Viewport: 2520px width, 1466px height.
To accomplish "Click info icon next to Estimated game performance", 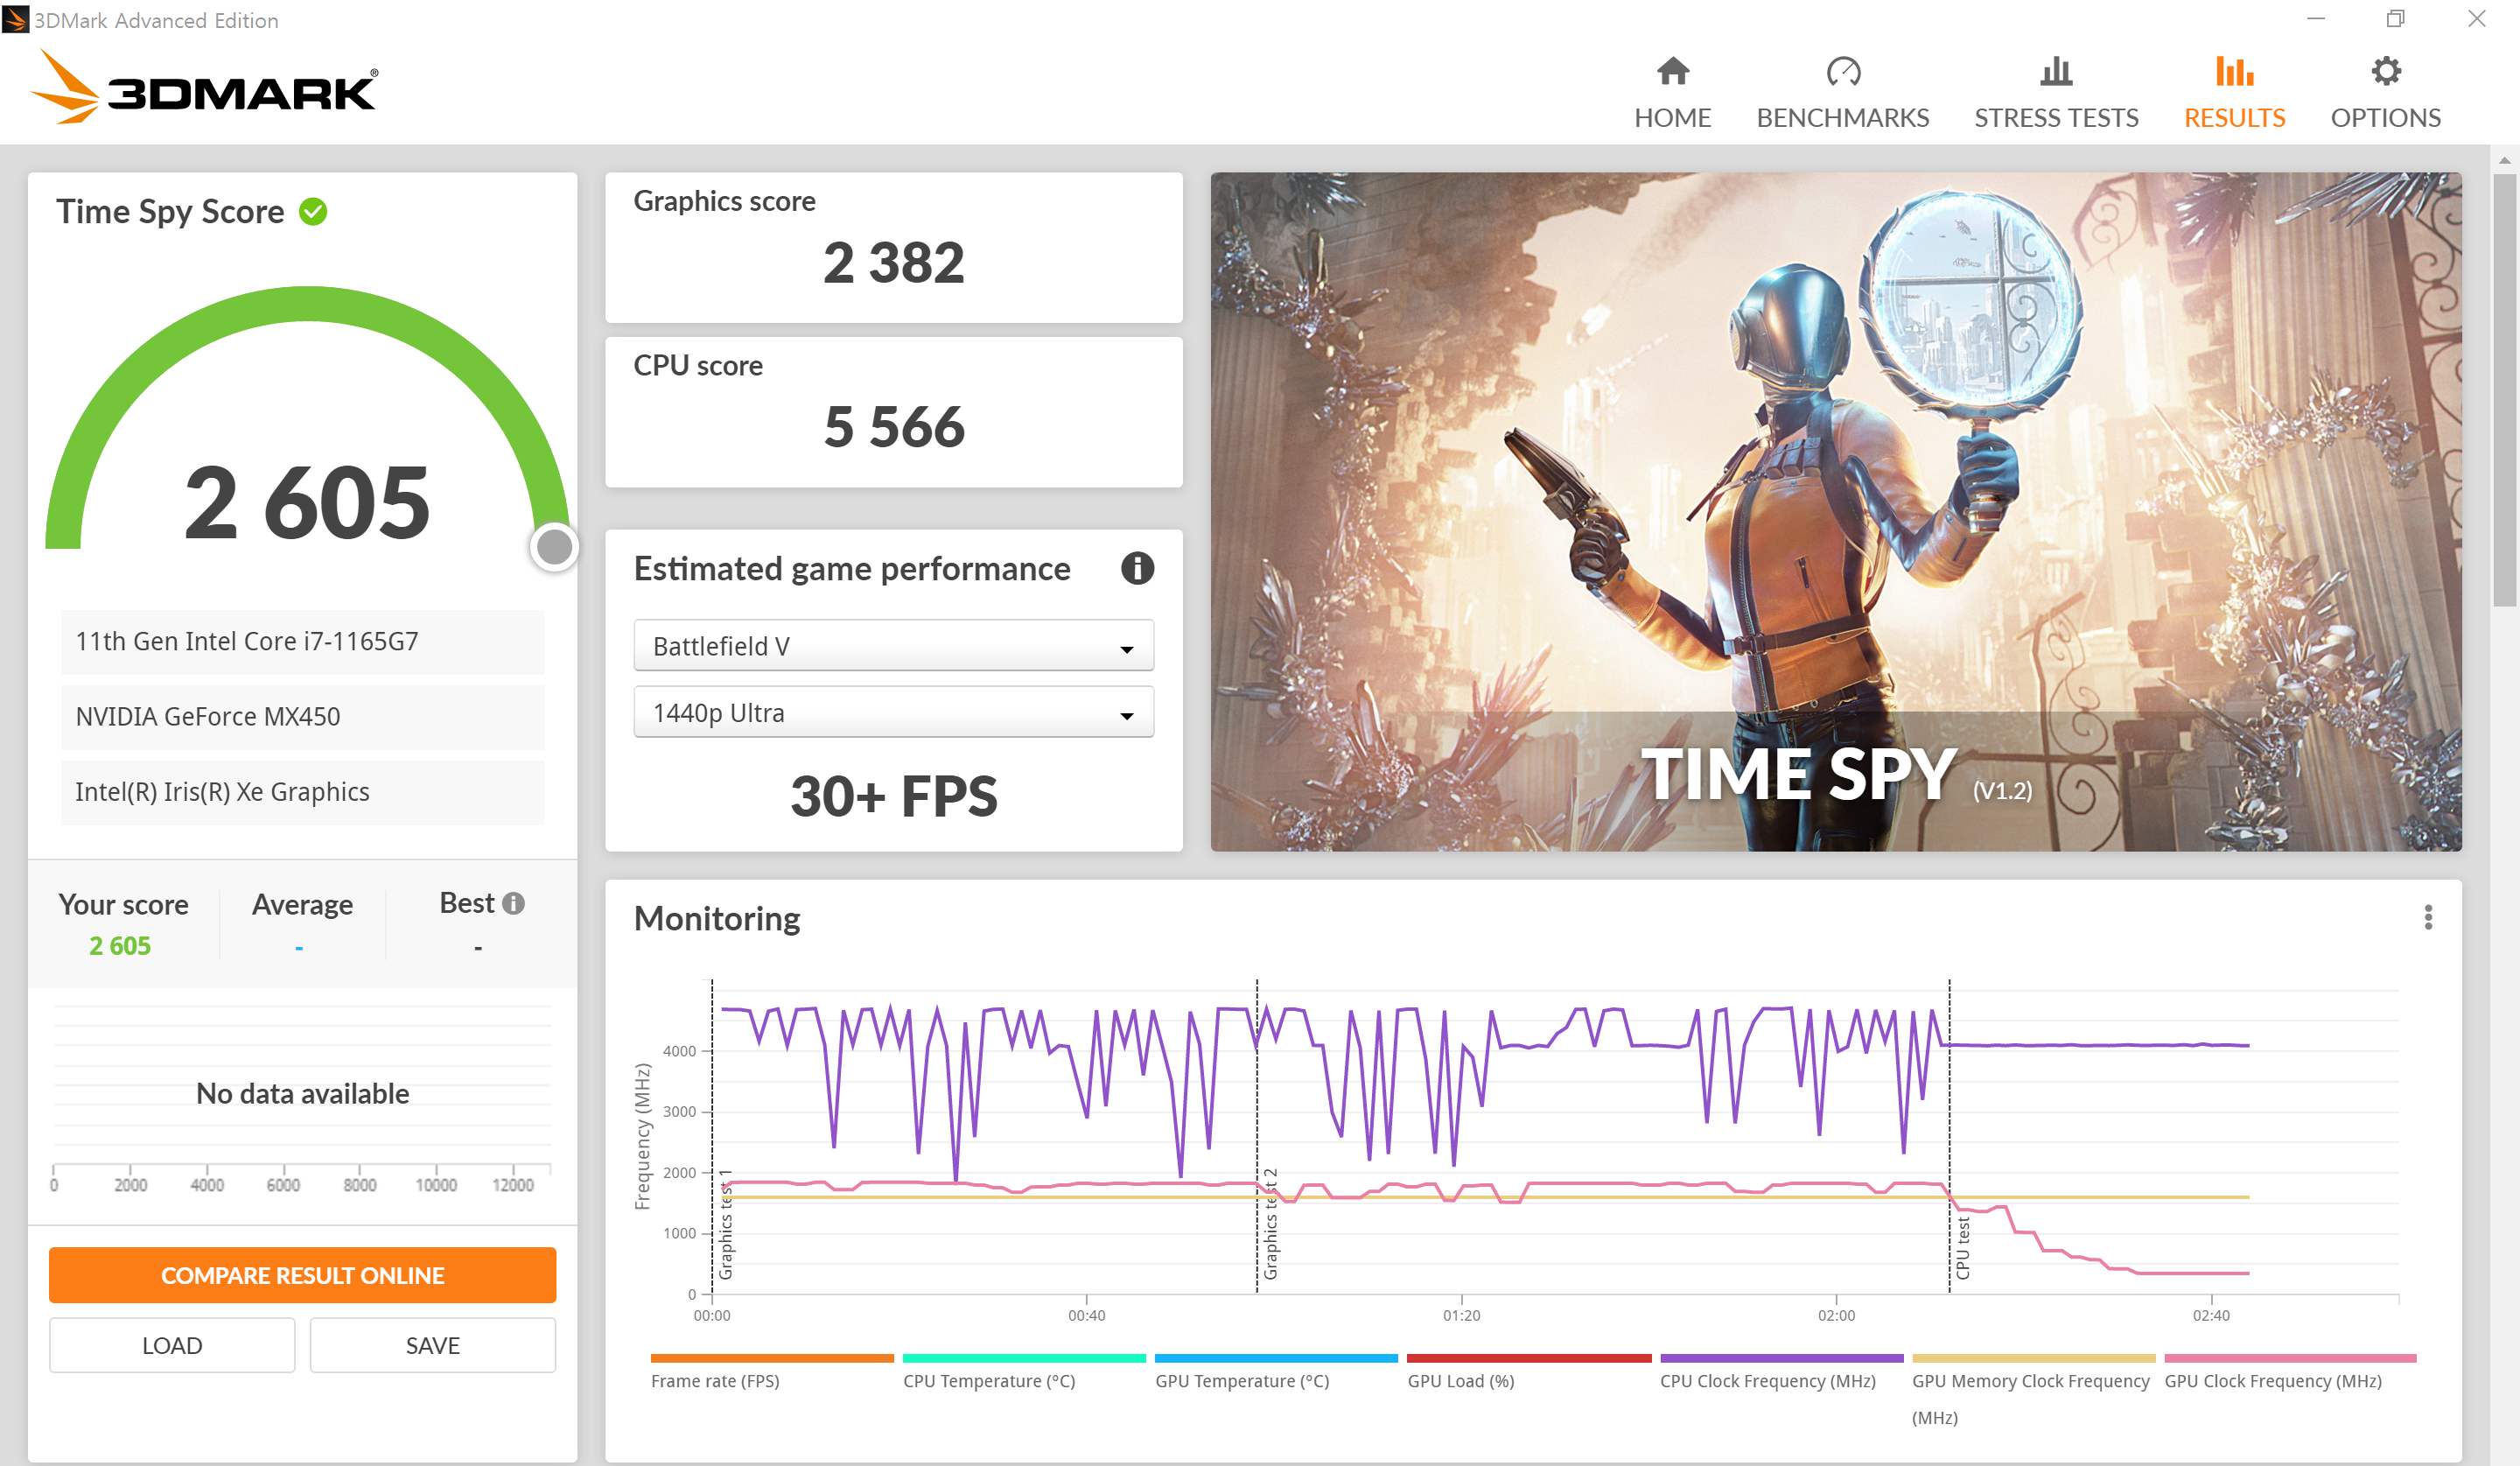I will [1137, 568].
